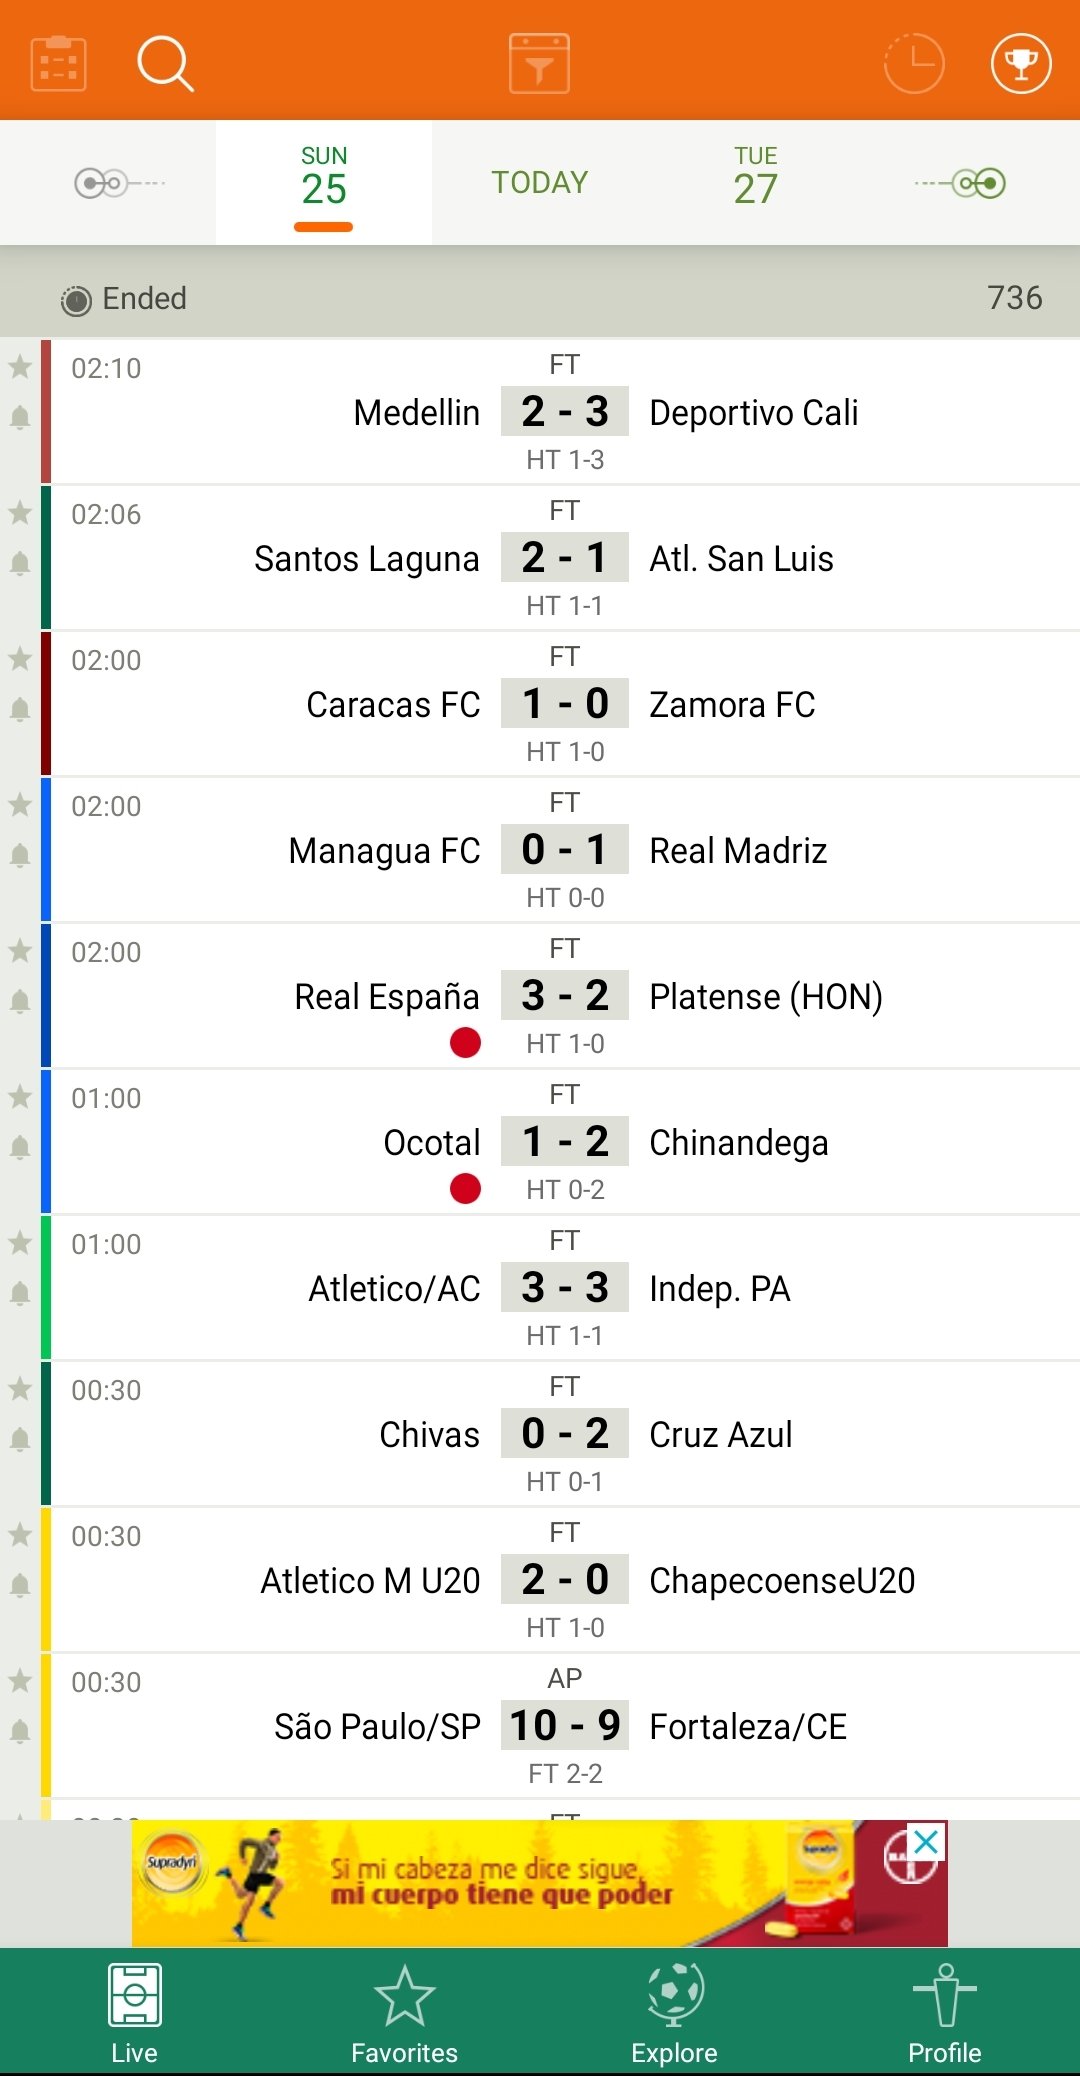Open the trophy competitions icon
1080x2076 pixels.
tap(1021, 63)
